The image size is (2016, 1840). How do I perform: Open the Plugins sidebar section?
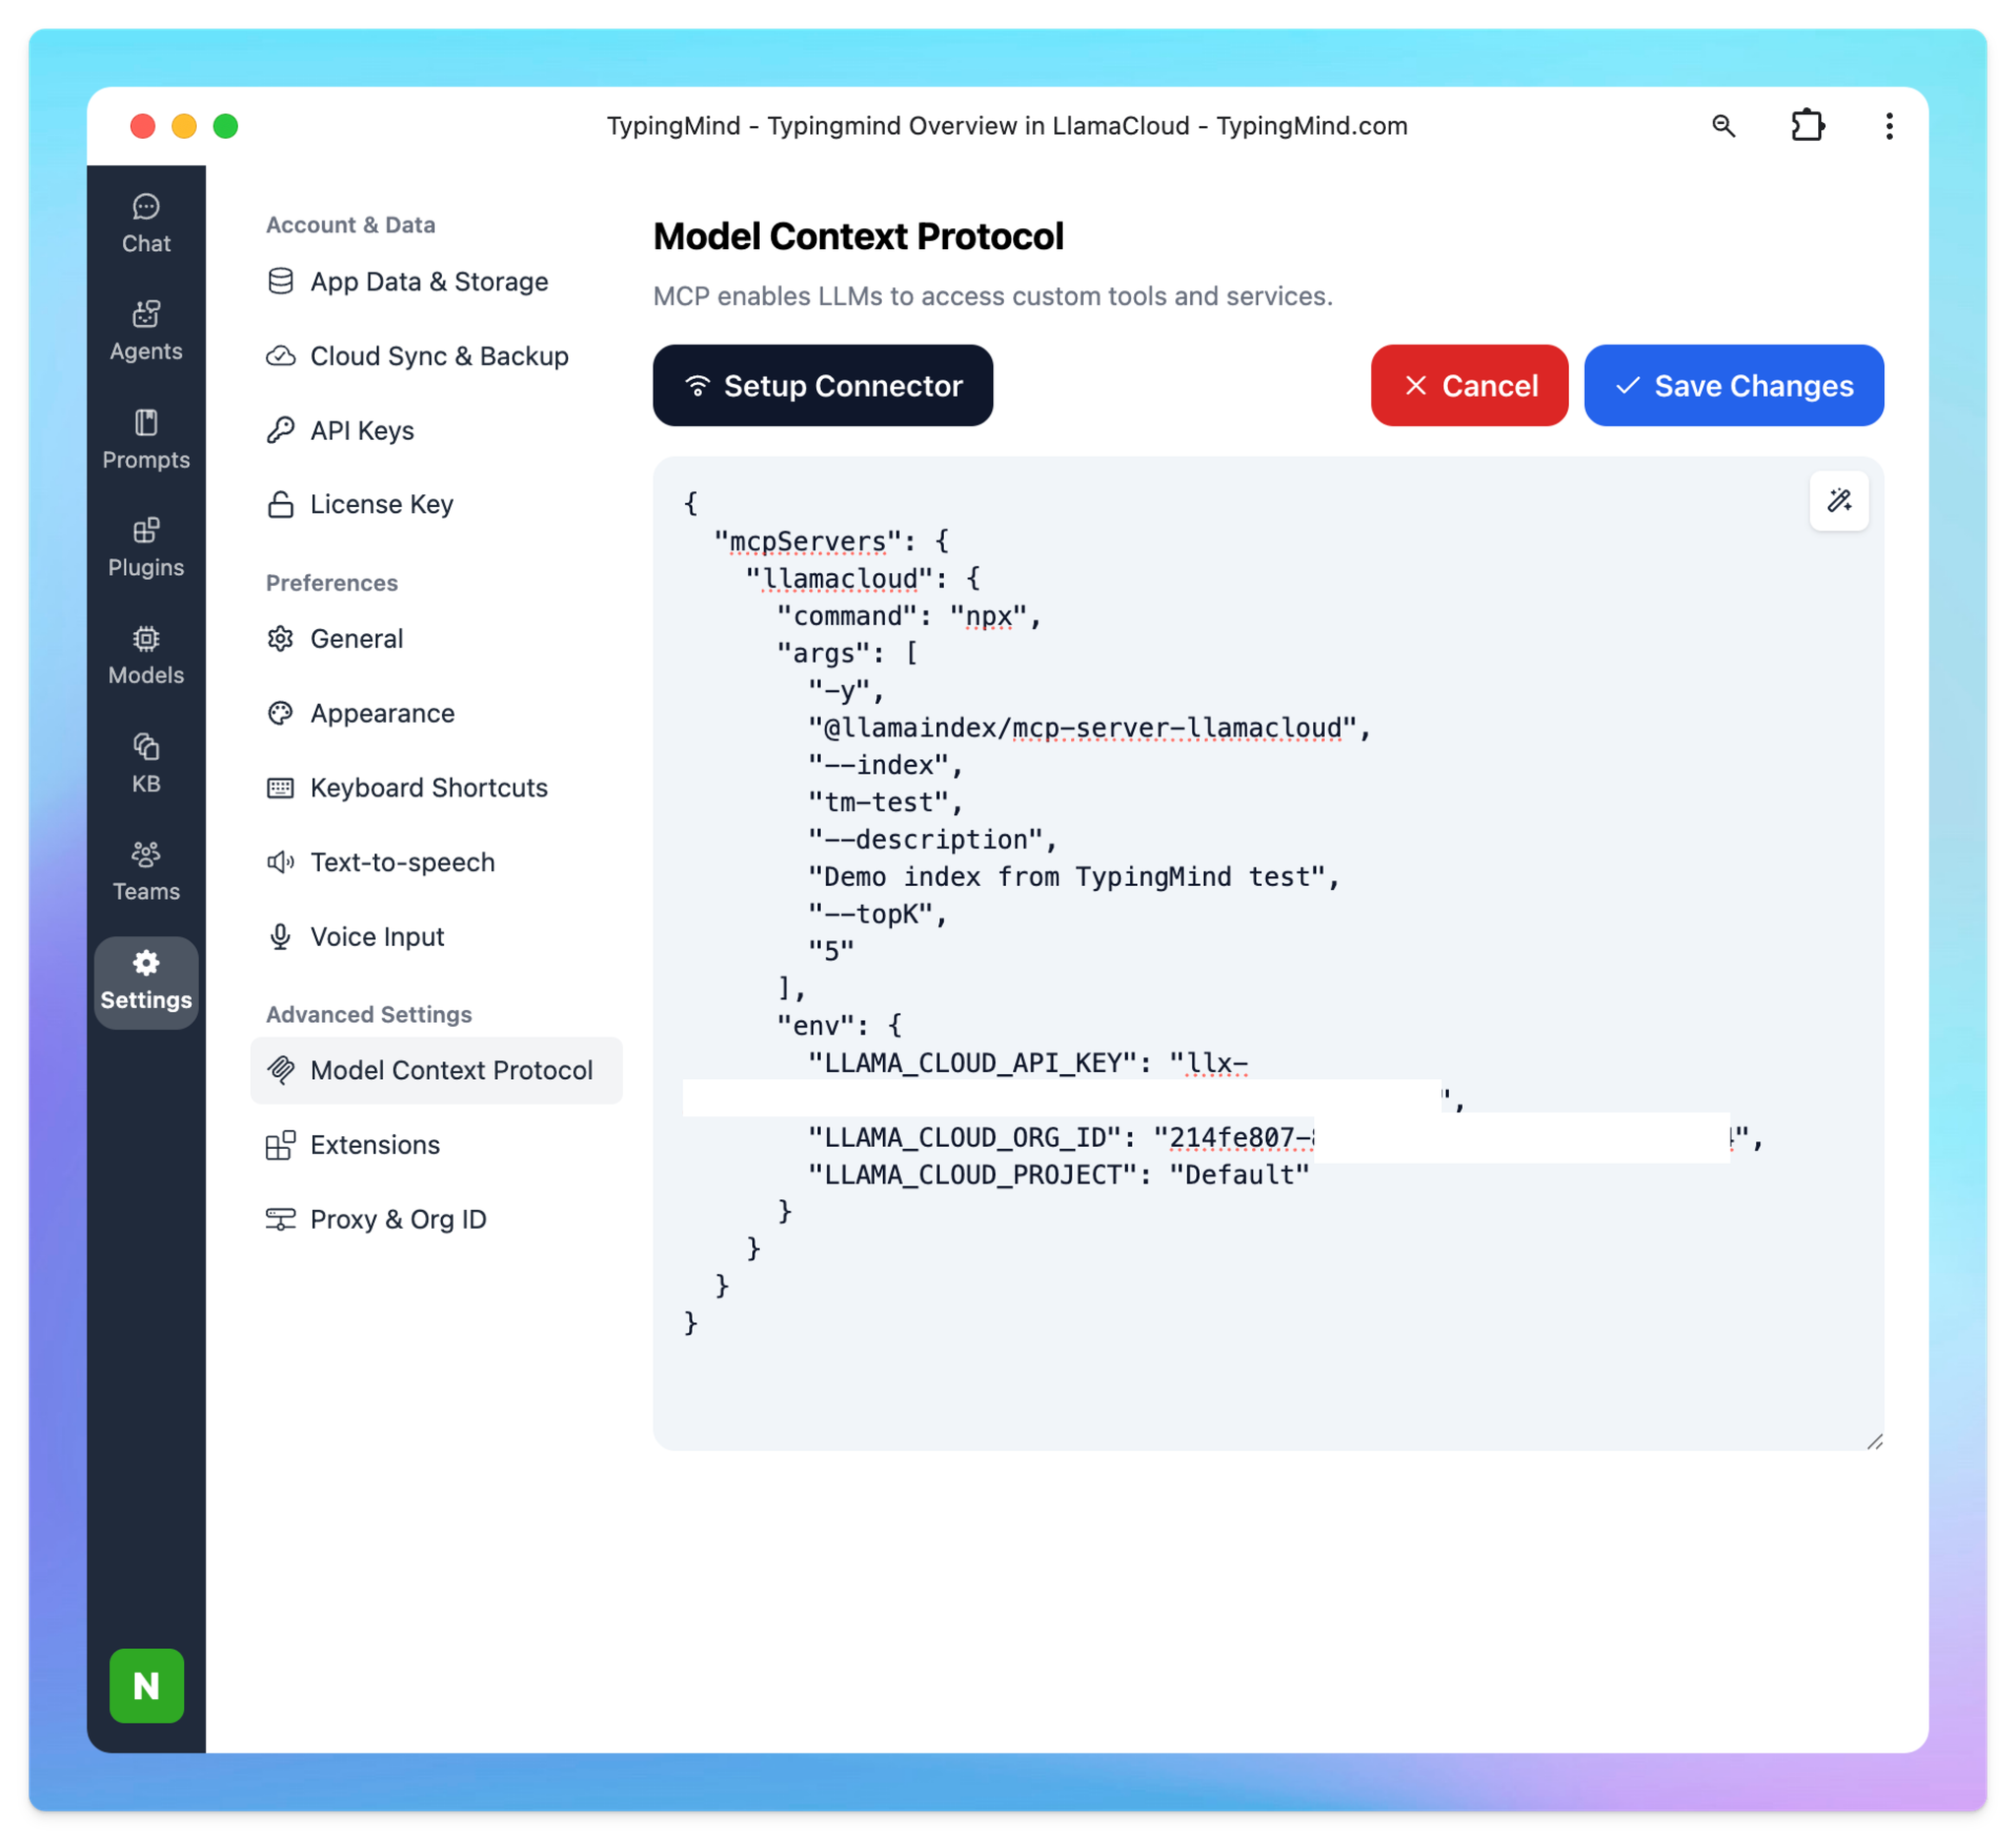click(x=146, y=547)
